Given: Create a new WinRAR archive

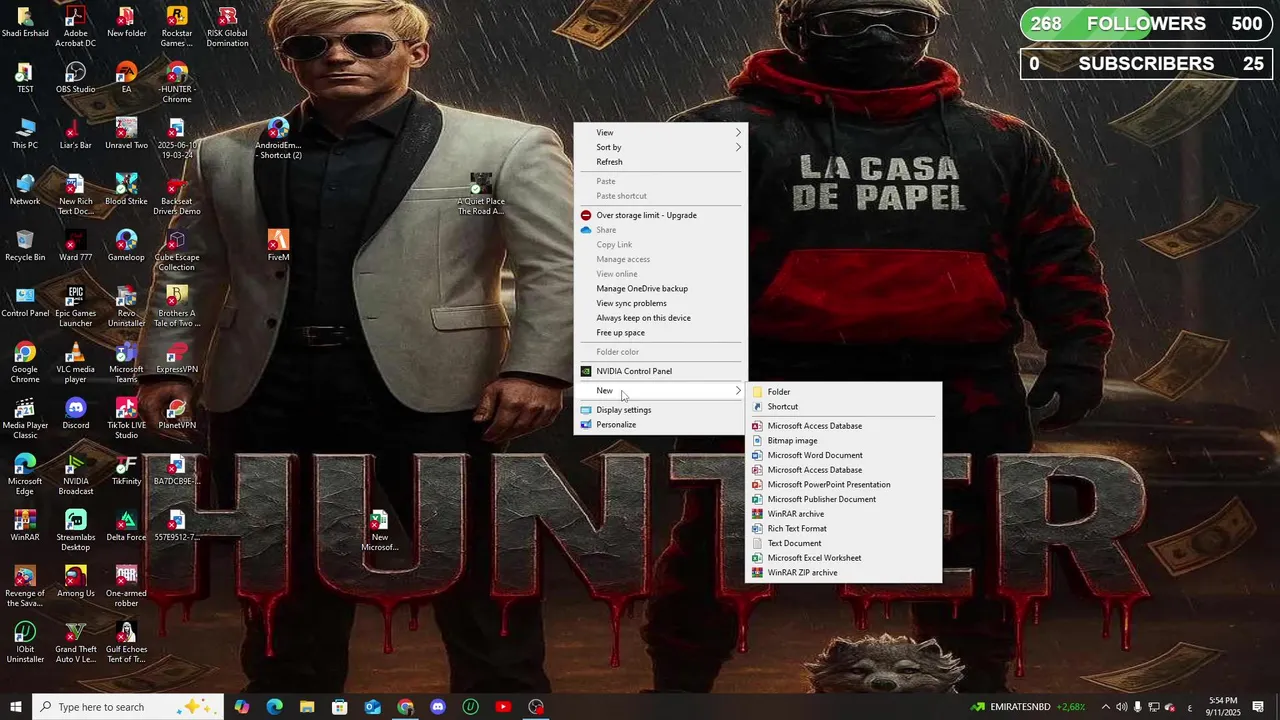Looking at the screenshot, I should click(x=844, y=514).
